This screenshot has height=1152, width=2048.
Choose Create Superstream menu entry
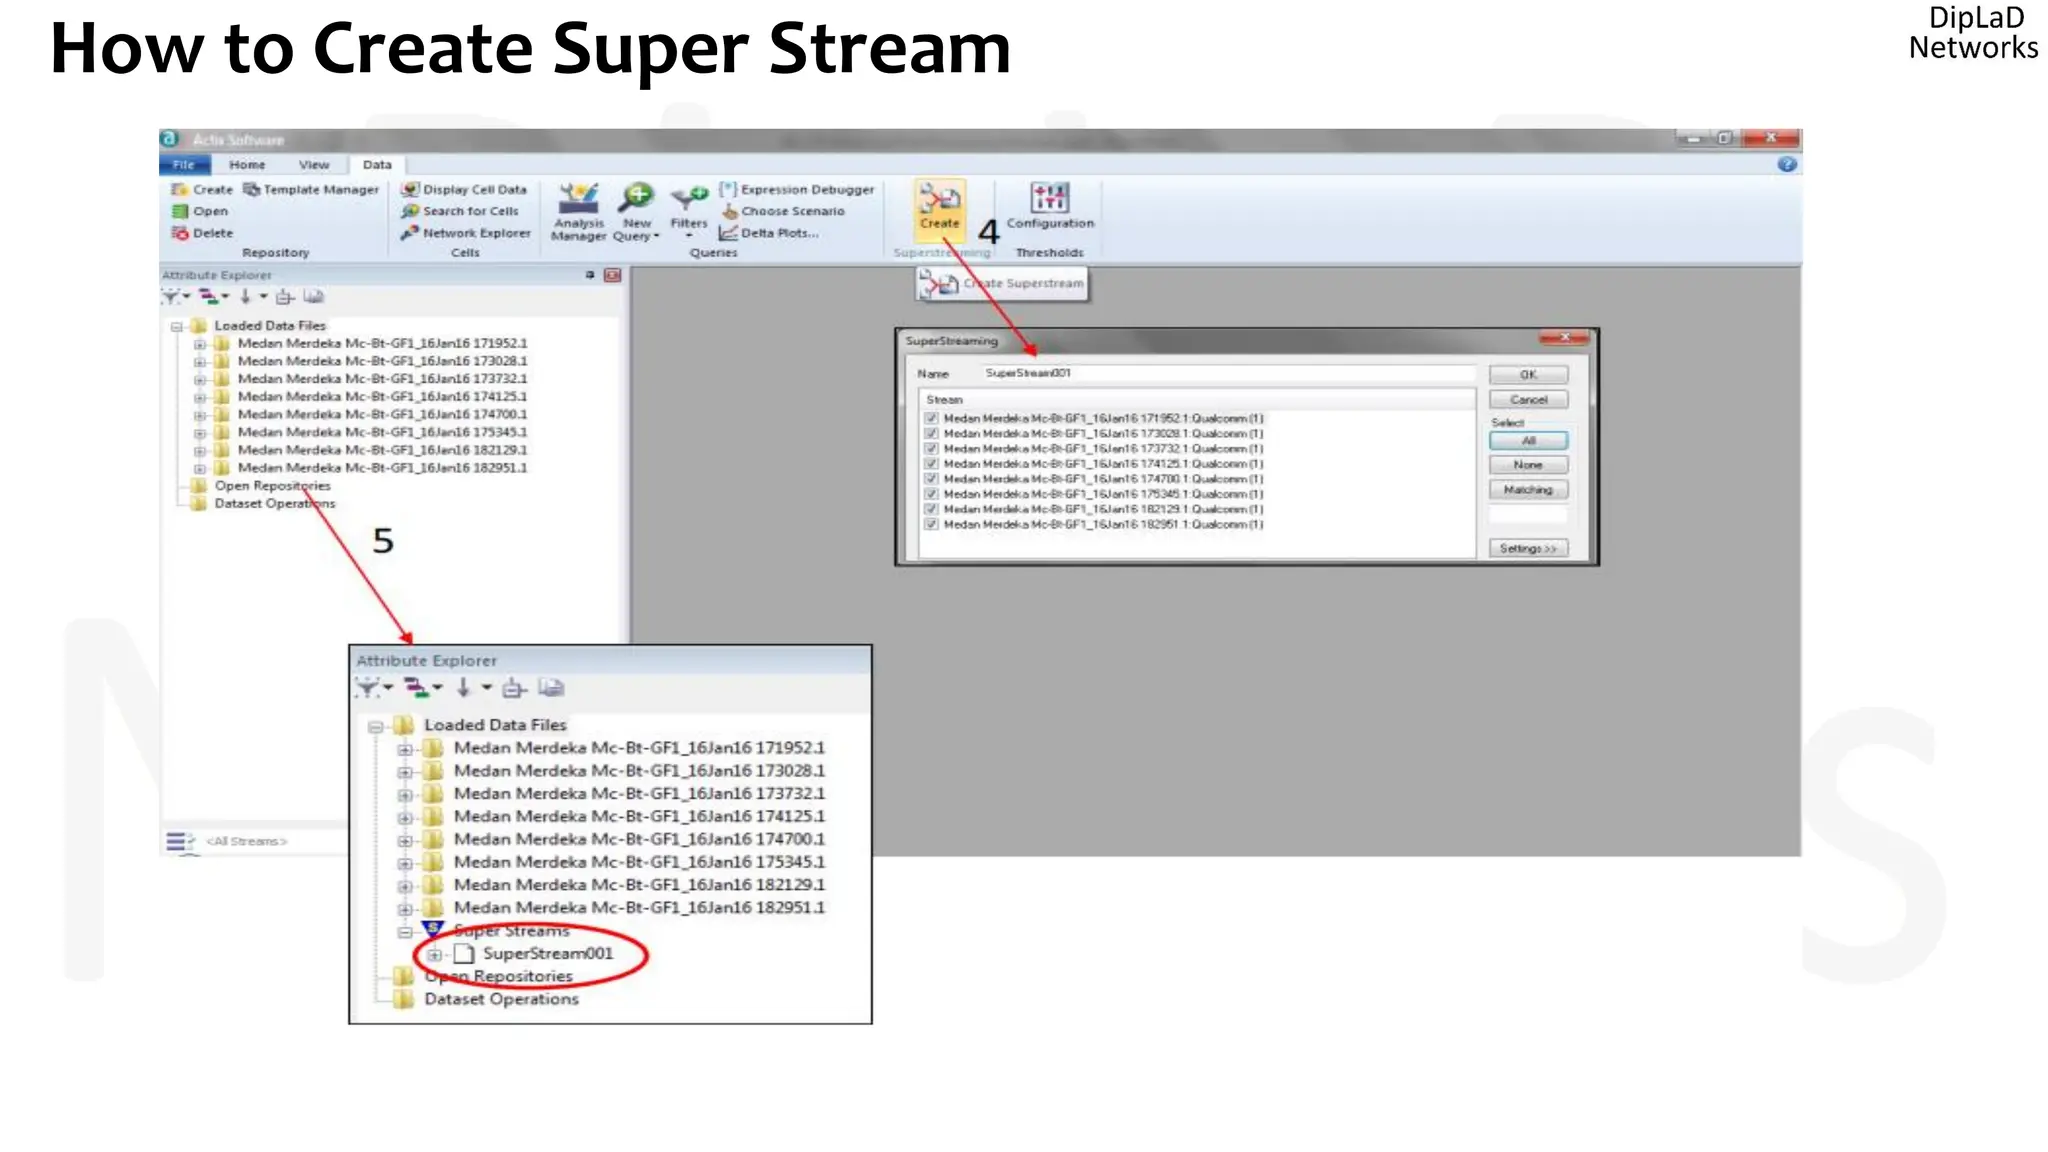[x=1002, y=284]
